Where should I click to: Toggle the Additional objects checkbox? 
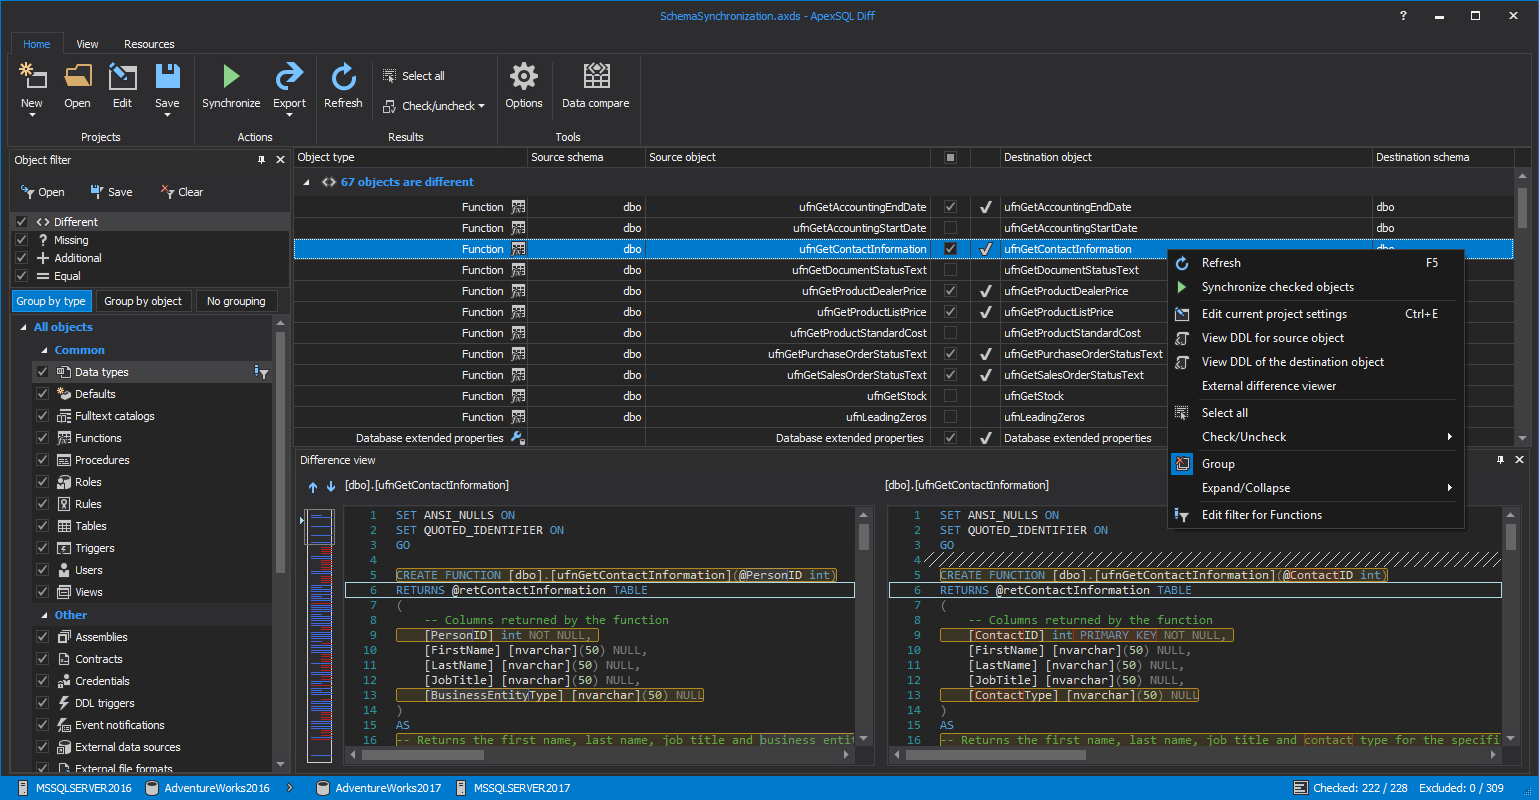pos(22,258)
